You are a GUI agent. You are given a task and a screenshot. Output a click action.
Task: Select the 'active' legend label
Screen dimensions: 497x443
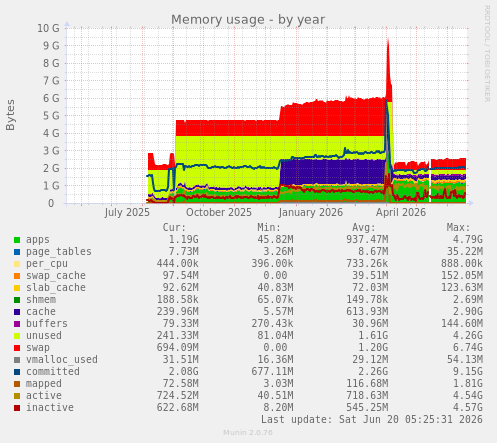(x=44, y=396)
